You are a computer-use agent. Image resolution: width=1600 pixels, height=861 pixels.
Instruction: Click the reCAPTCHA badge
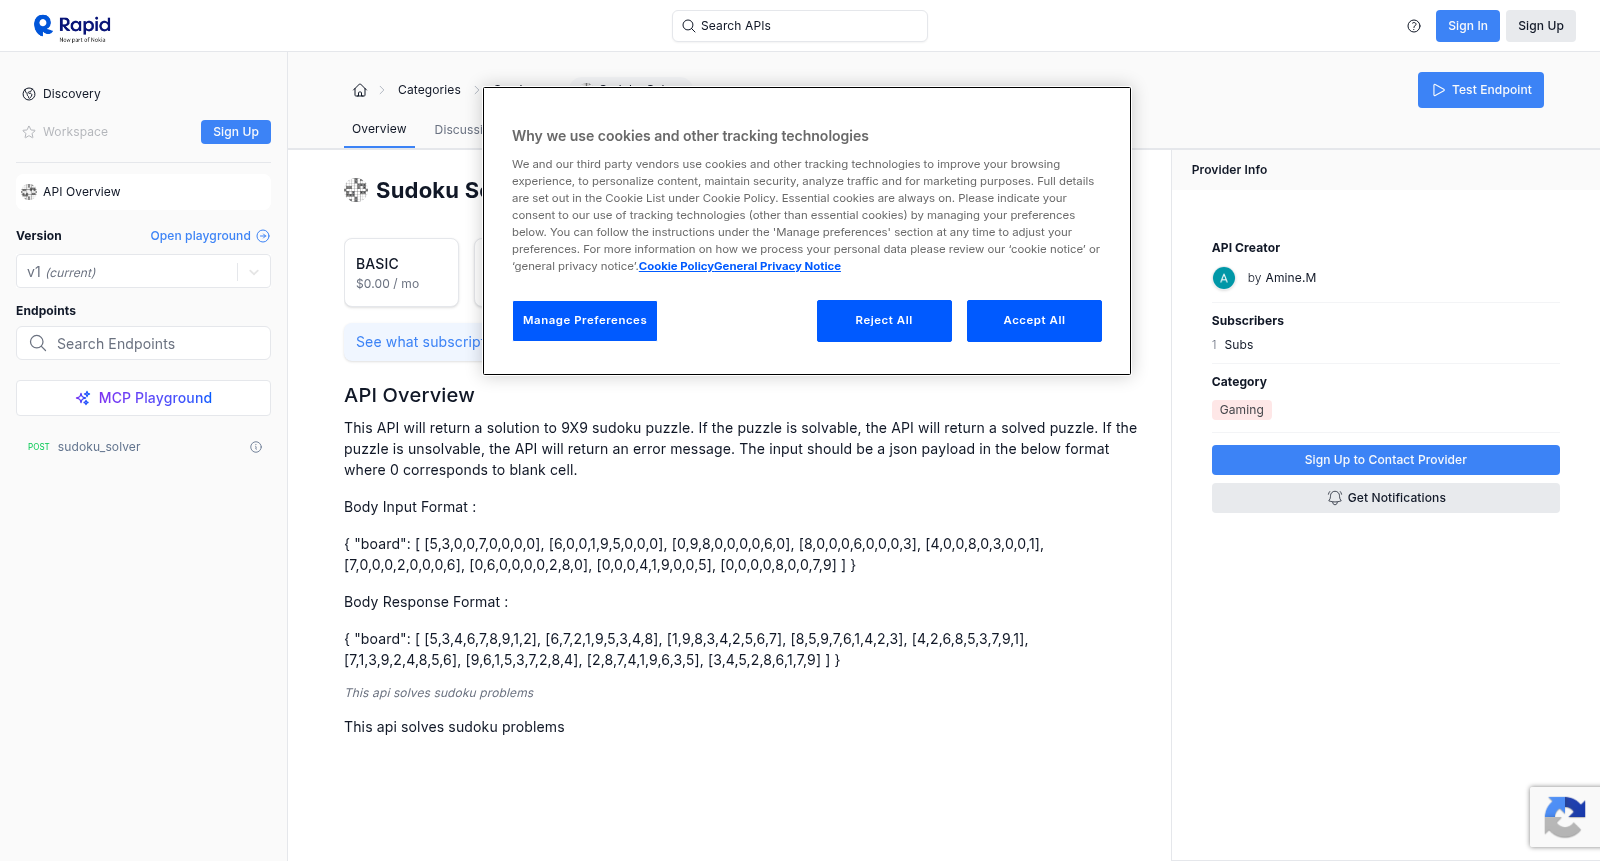click(1565, 817)
